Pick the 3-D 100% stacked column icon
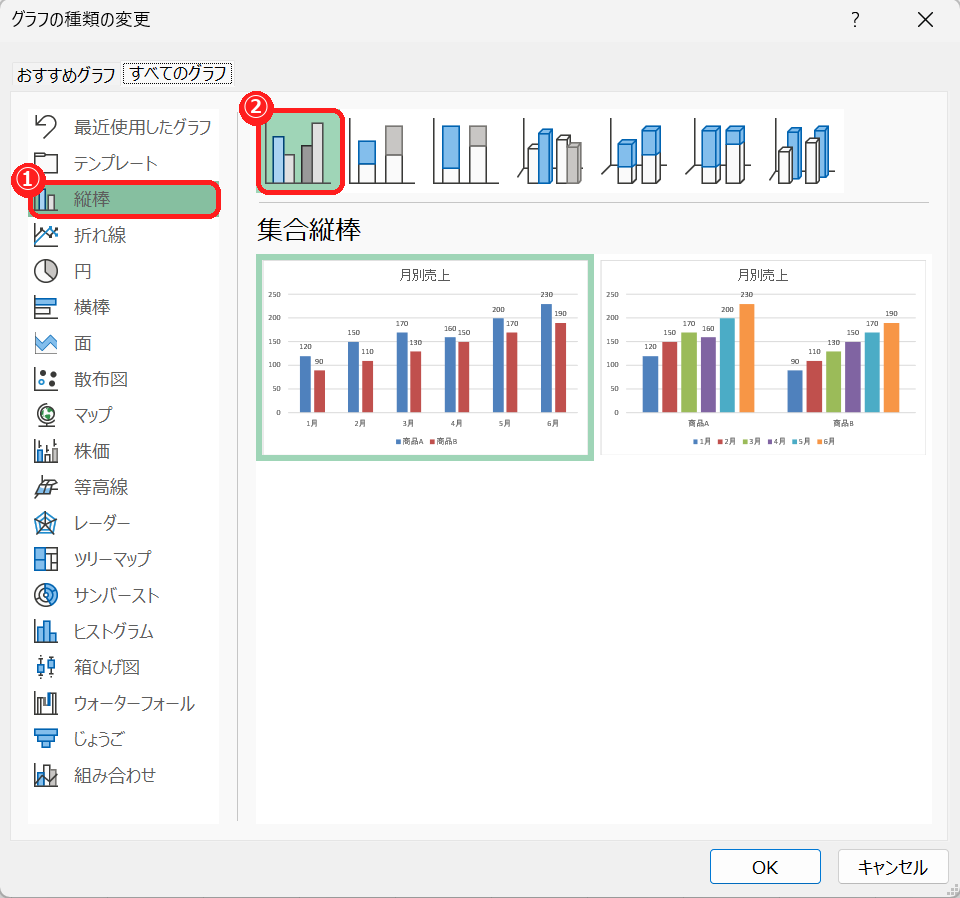 point(718,152)
